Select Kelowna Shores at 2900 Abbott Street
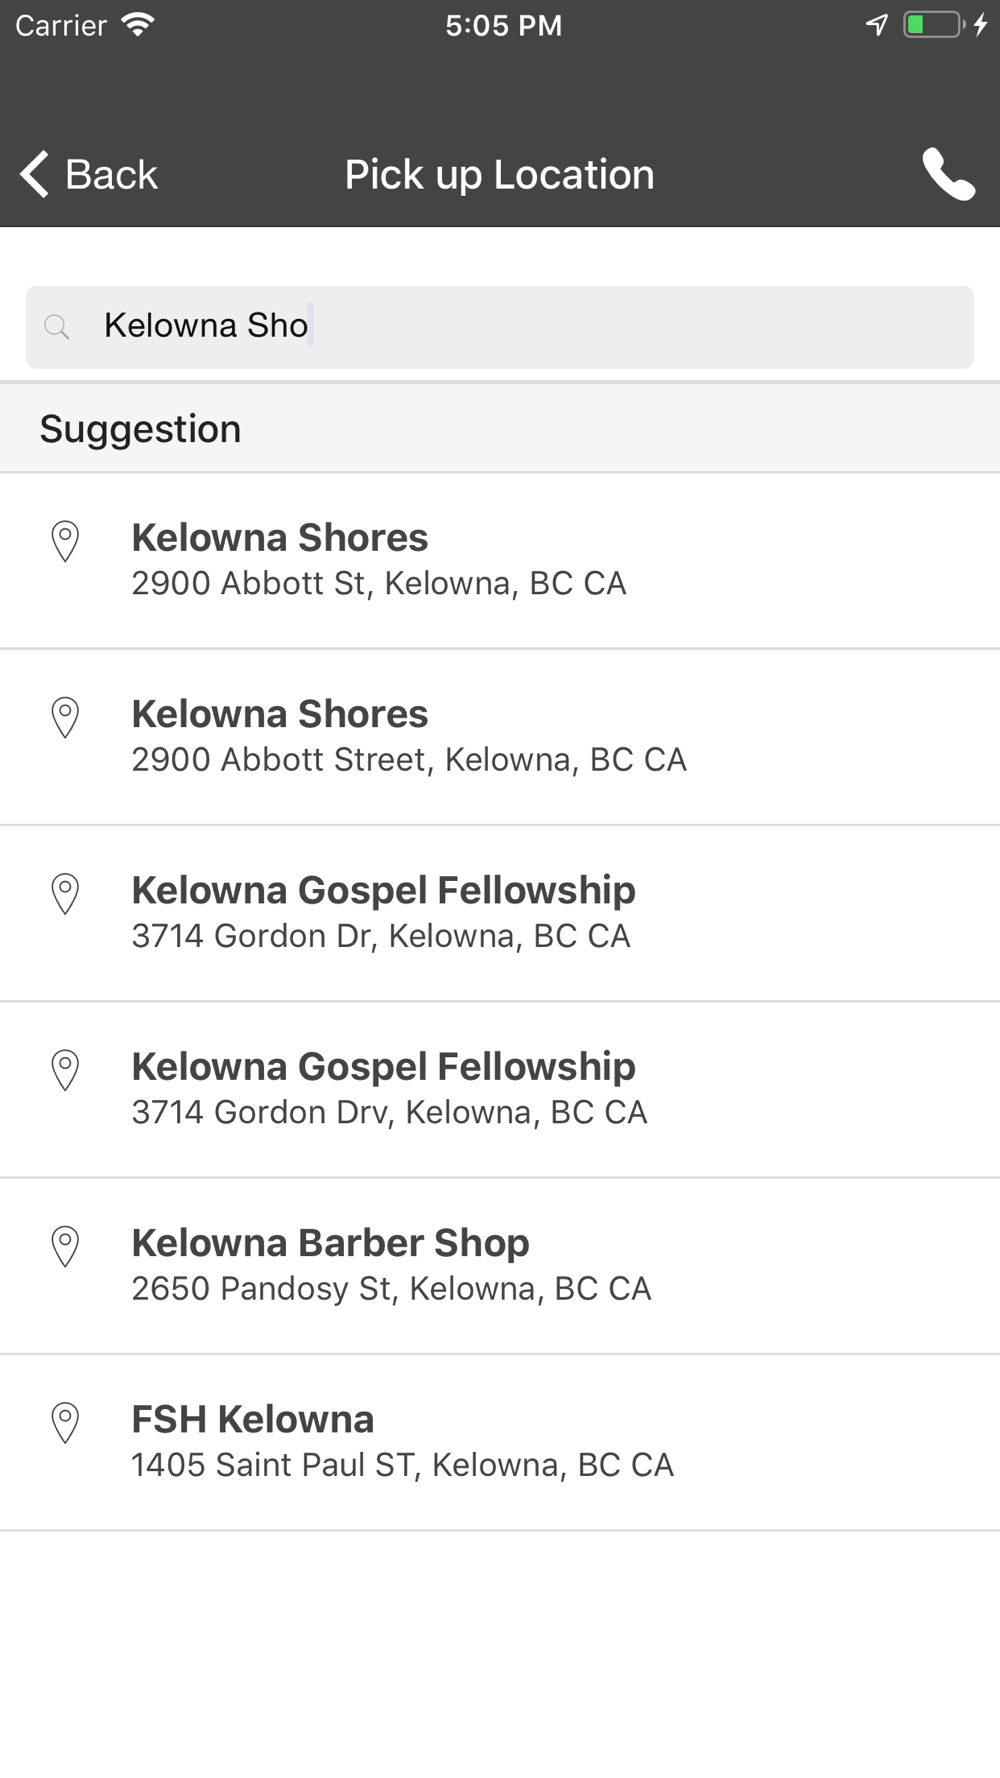The image size is (1000, 1778). tap(500, 737)
